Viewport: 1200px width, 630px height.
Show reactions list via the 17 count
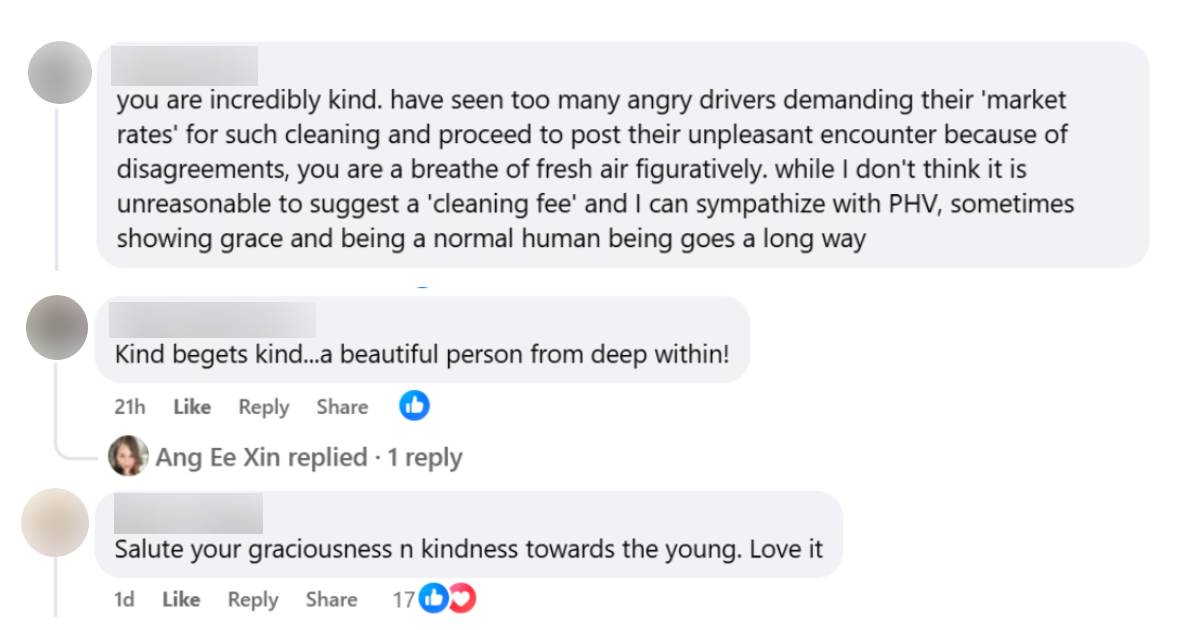click(x=403, y=599)
